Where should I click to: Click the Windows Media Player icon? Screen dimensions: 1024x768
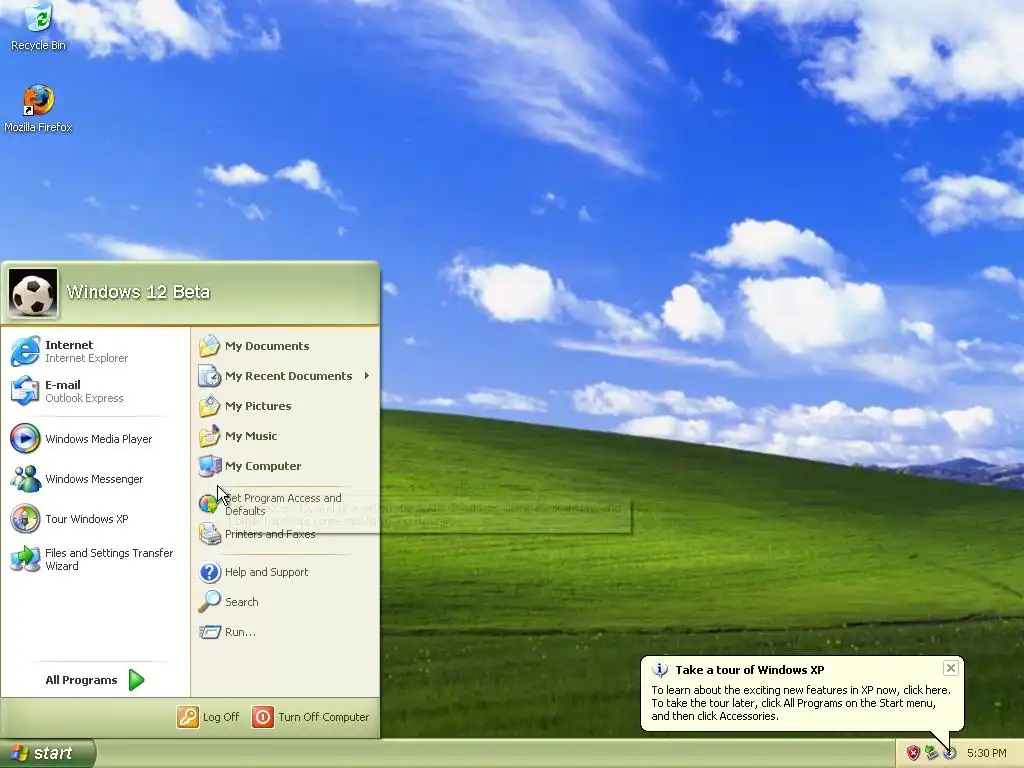(x=25, y=439)
